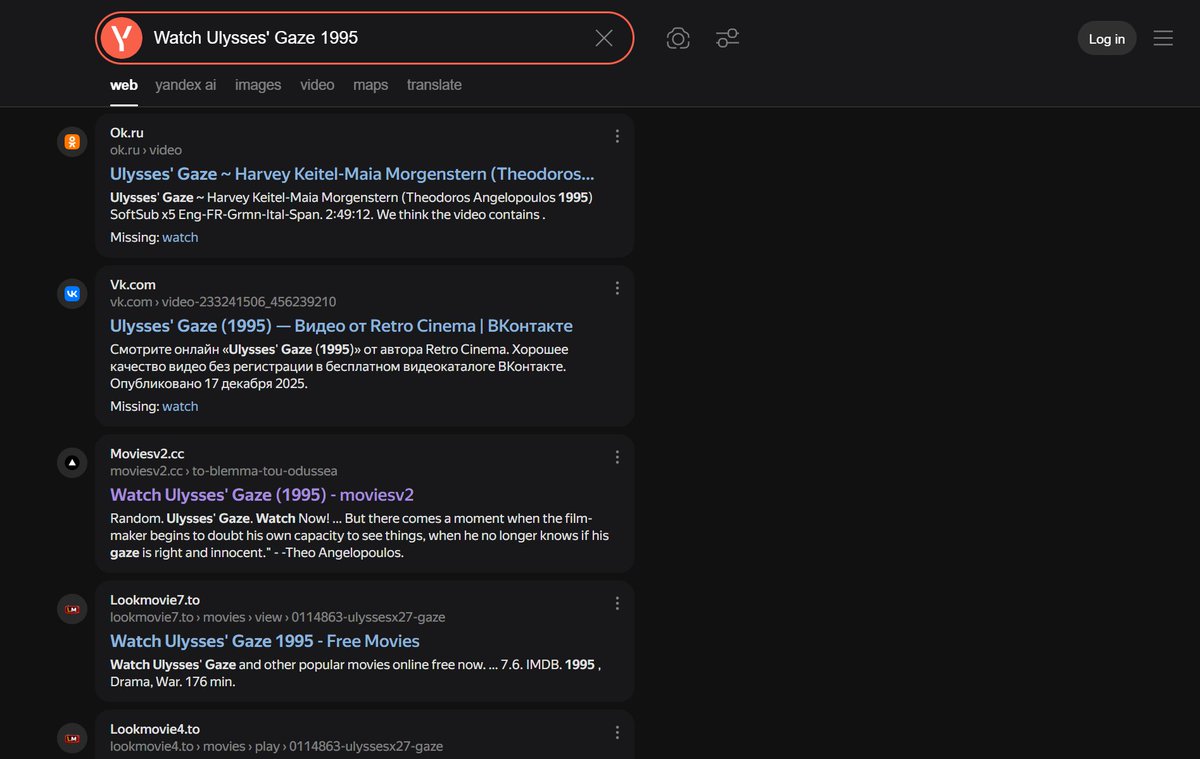This screenshot has height=759, width=1200.
Task: Open image search camera icon
Action: pos(678,38)
